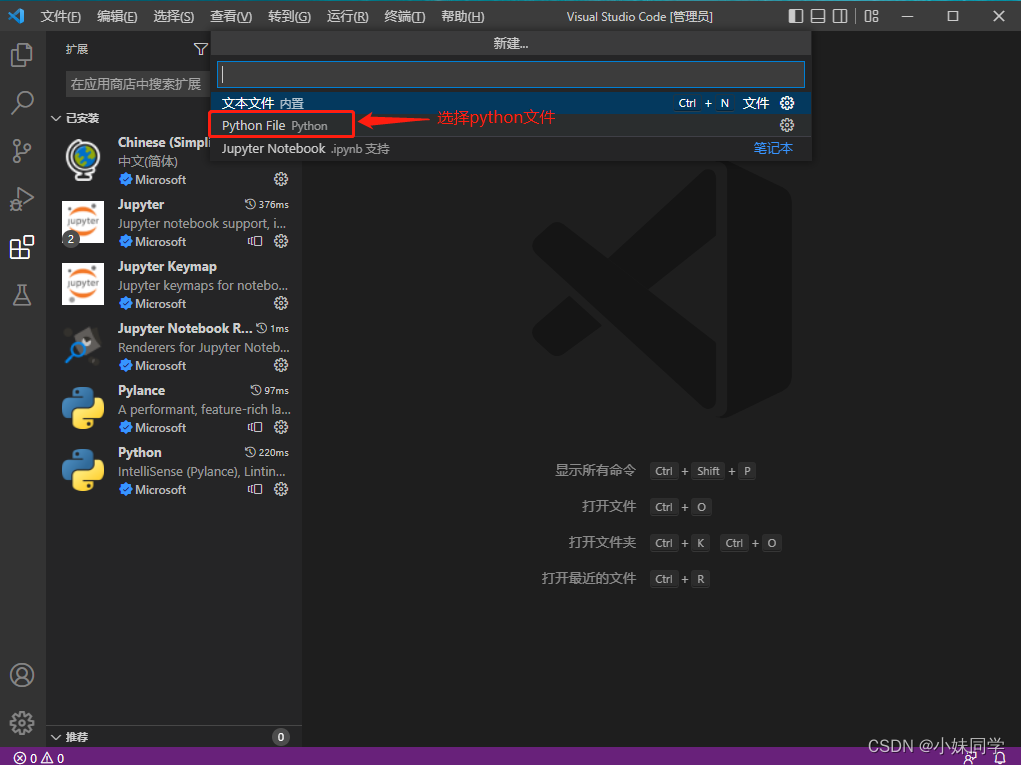Open the 运行(R) menu
Image resolution: width=1021 pixels, height=765 pixels.
(x=347, y=16)
